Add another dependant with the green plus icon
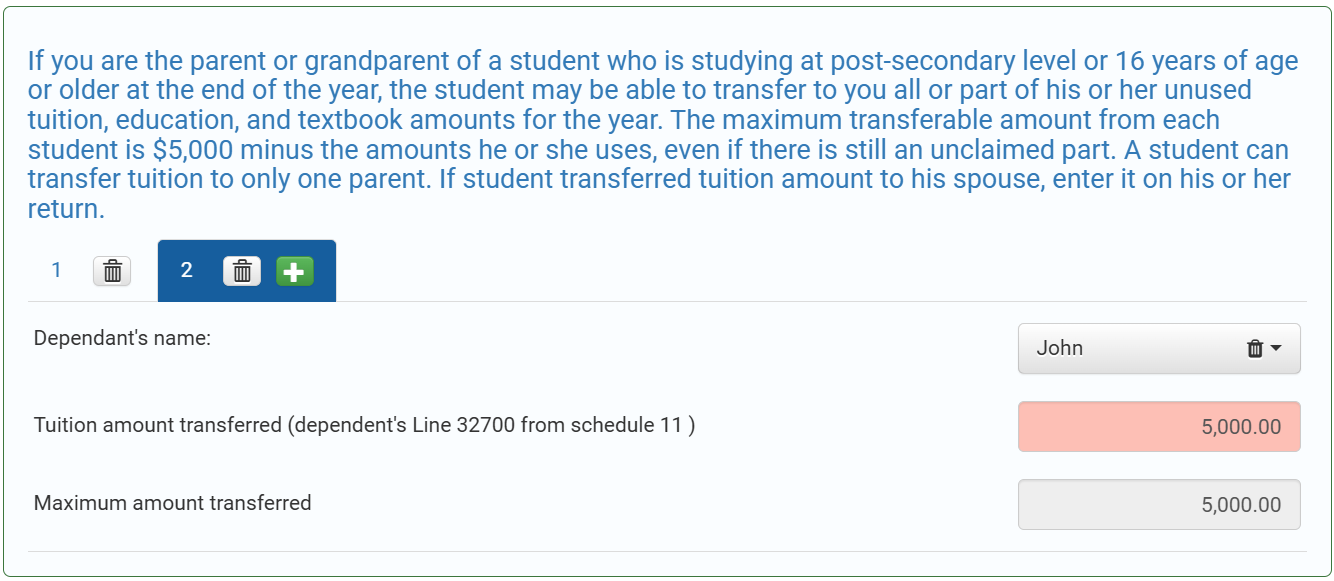This screenshot has width=1334, height=581. point(294,271)
